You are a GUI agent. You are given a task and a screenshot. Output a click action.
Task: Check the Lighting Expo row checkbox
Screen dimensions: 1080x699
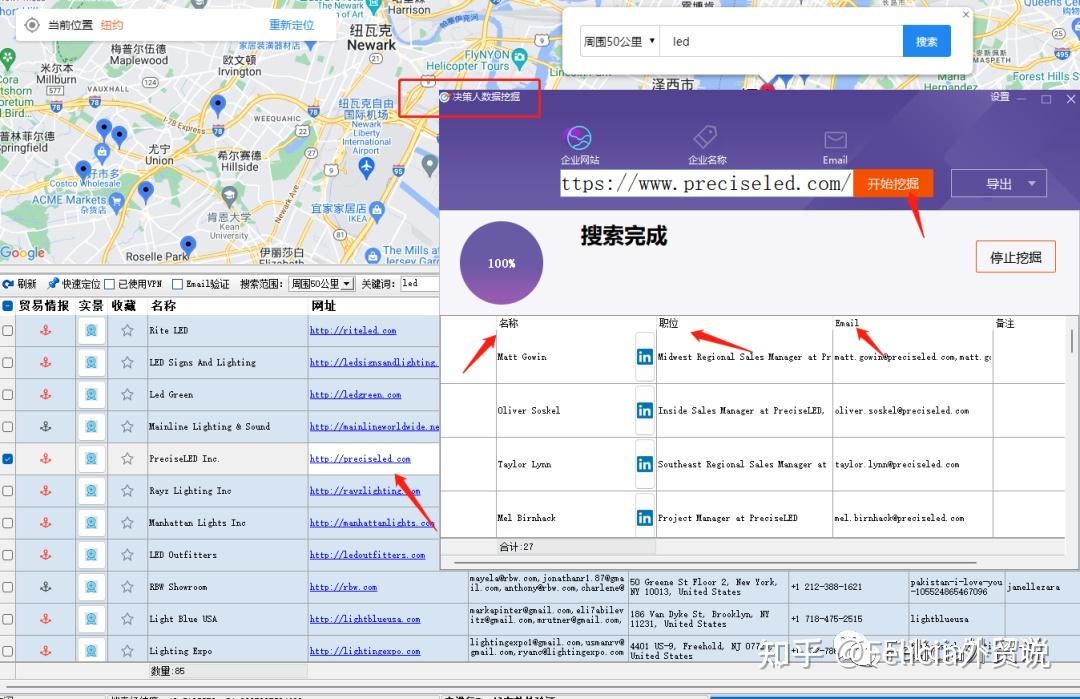click(x=8, y=651)
